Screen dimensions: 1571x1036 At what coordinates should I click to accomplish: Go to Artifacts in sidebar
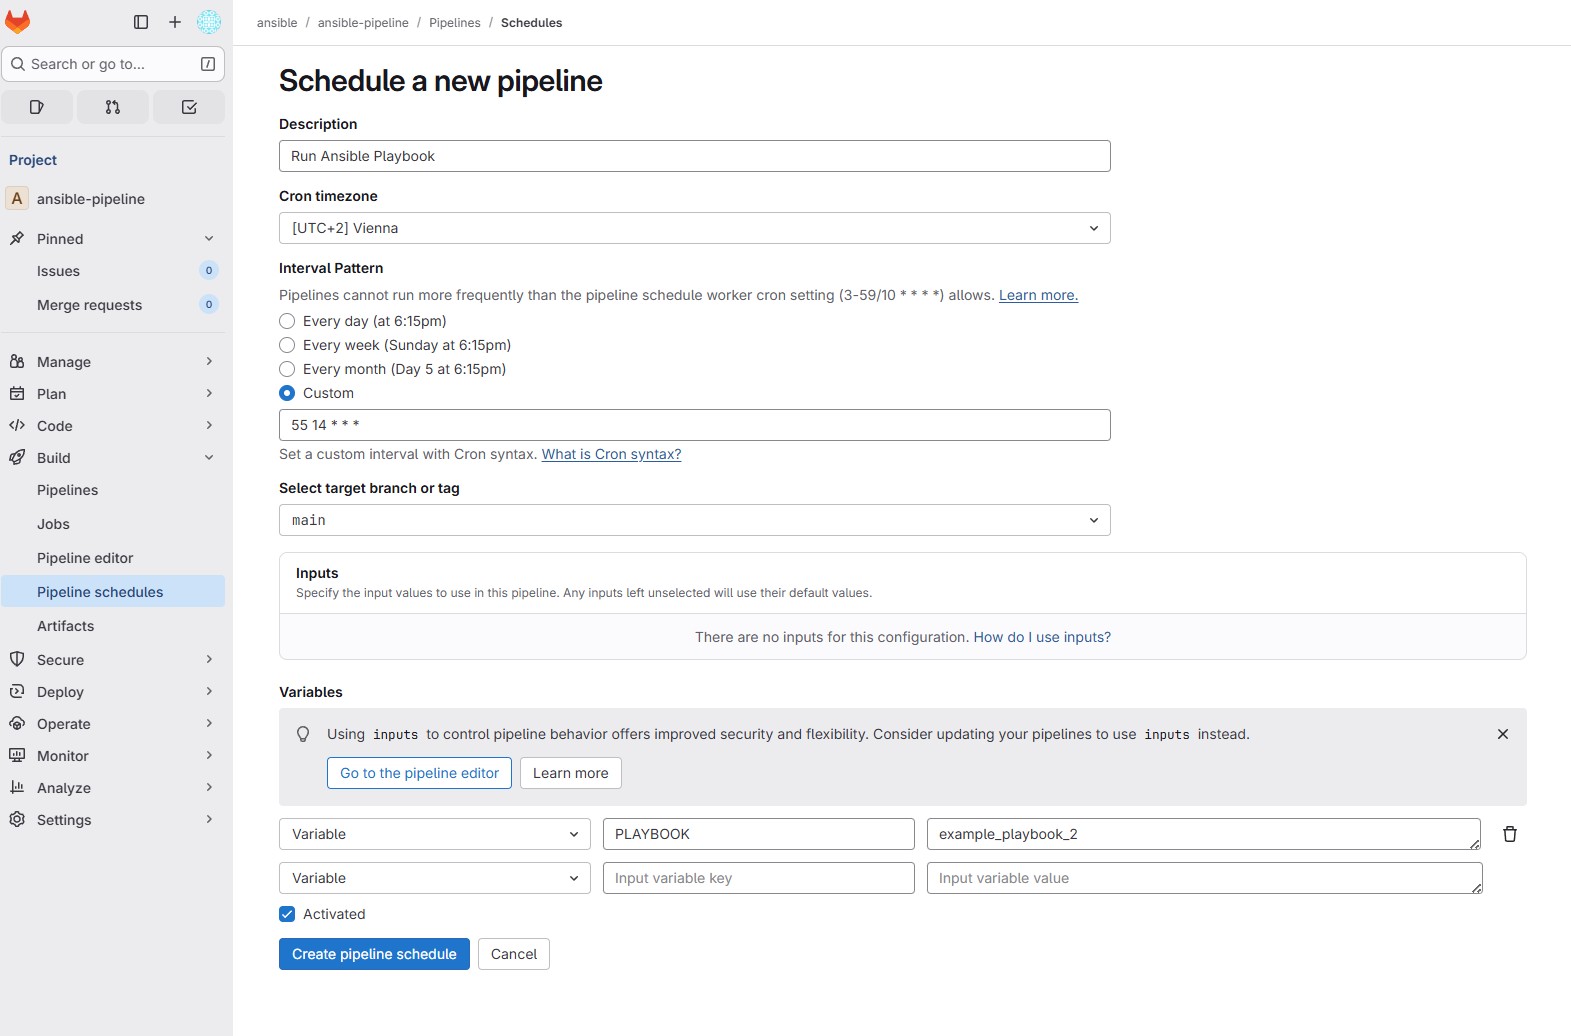[66, 626]
